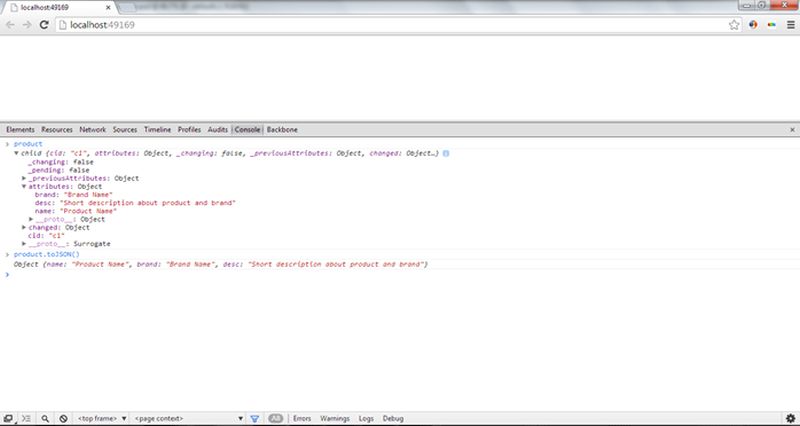The image size is (800, 426).
Task: Toggle the console drawer icon
Action: pyautogui.click(x=26, y=418)
